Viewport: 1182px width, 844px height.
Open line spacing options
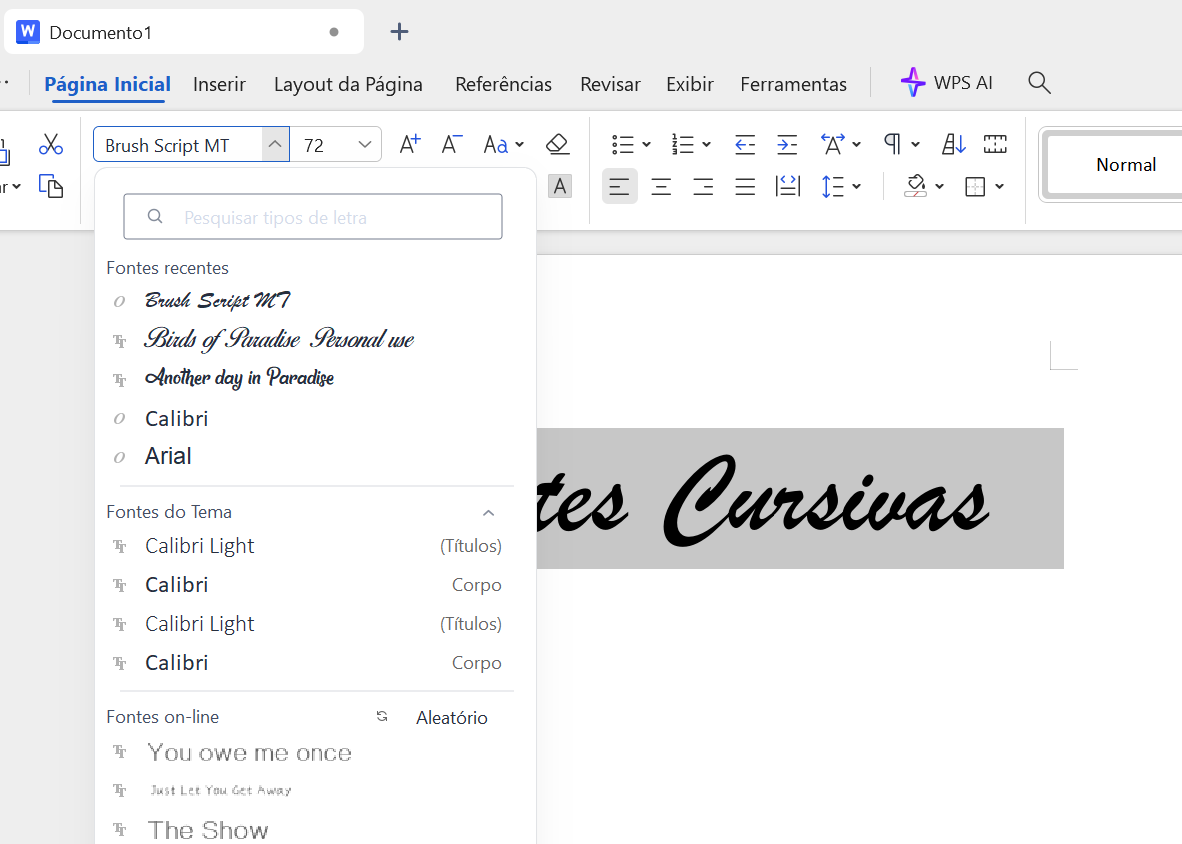click(833, 186)
